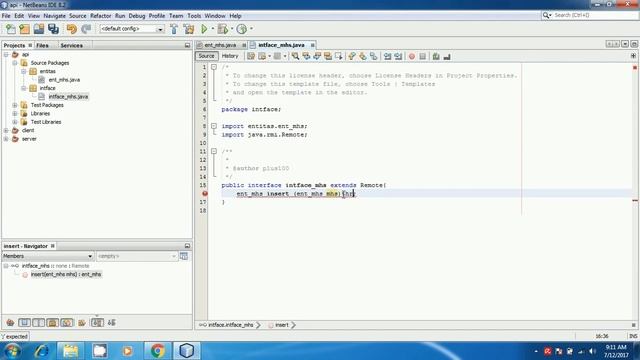Click the editor Last Edit icon
640x360 pixels.
pos(251,56)
